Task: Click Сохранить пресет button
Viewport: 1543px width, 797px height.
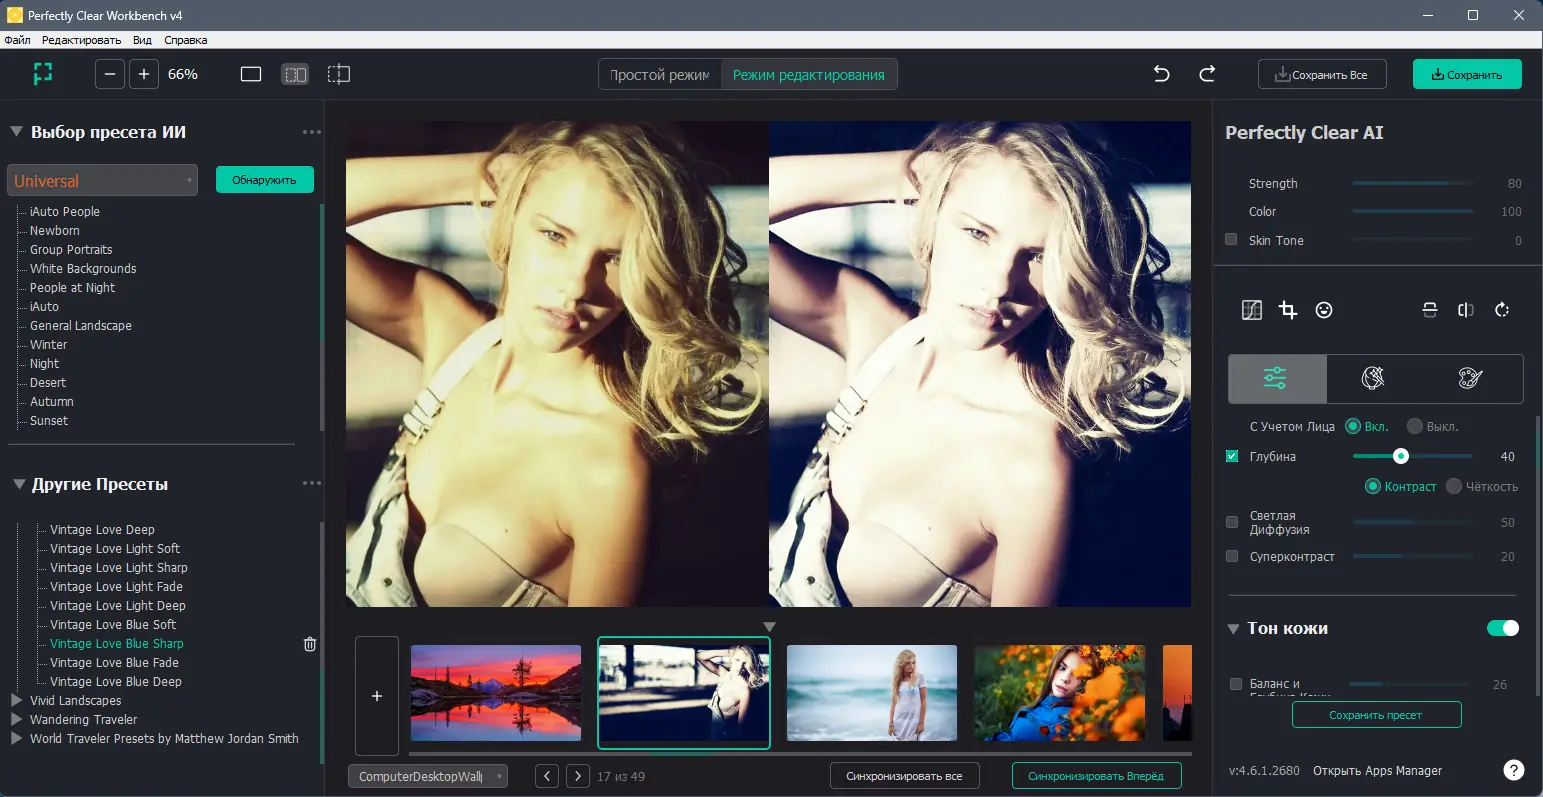Action: [x=1376, y=714]
